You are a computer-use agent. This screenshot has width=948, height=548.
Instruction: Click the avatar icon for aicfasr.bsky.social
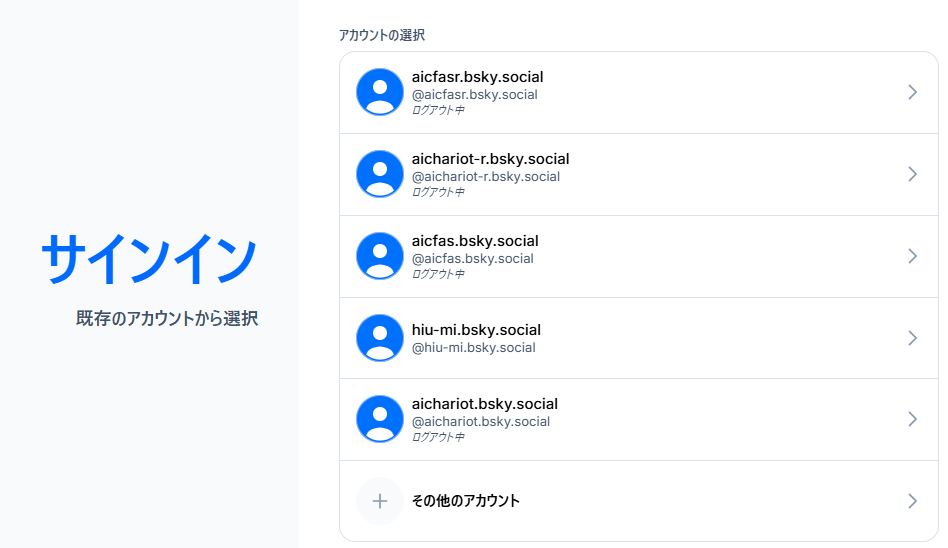point(380,92)
